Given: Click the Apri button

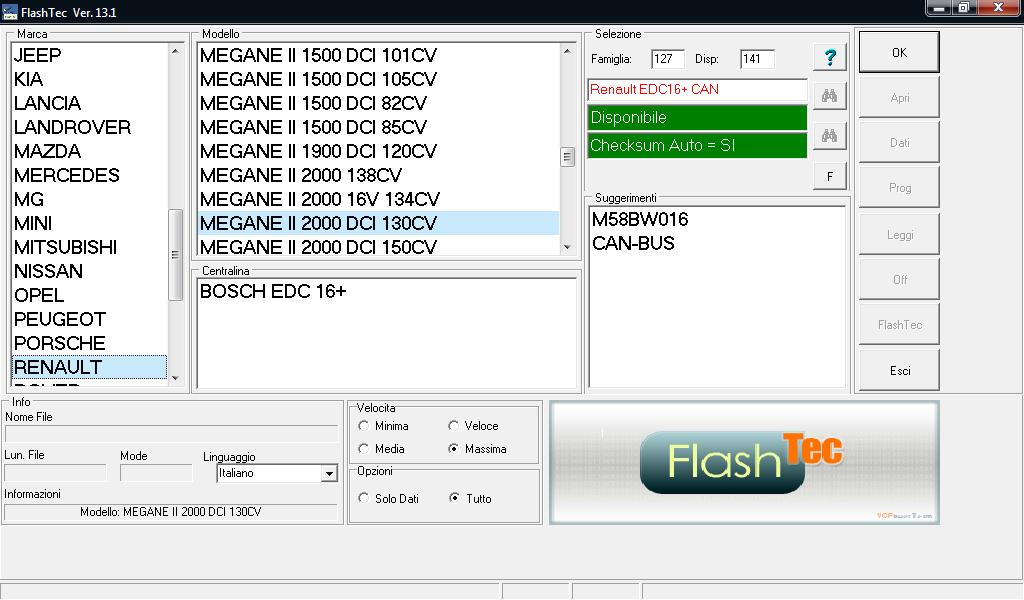Looking at the screenshot, I should coord(899,97).
